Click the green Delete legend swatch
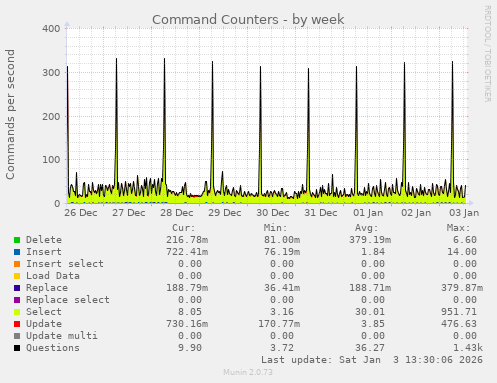The width and height of the screenshot is (497, 383). point(17,240)
